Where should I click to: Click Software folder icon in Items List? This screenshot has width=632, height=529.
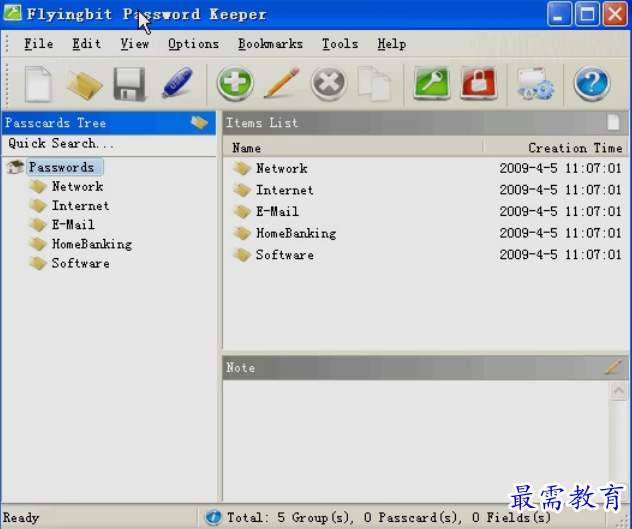point(242,254)
